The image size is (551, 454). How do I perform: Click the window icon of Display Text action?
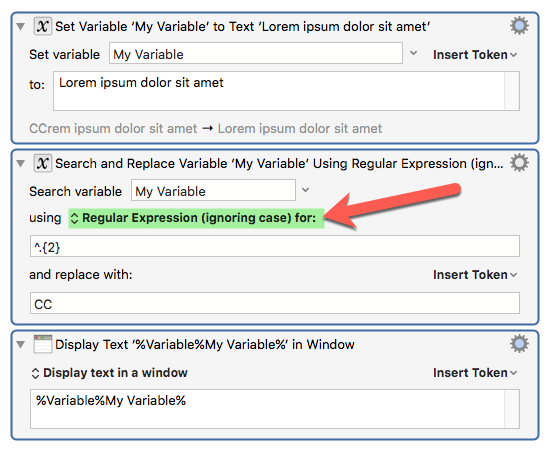pyautogui.click(x=43, y=344)
